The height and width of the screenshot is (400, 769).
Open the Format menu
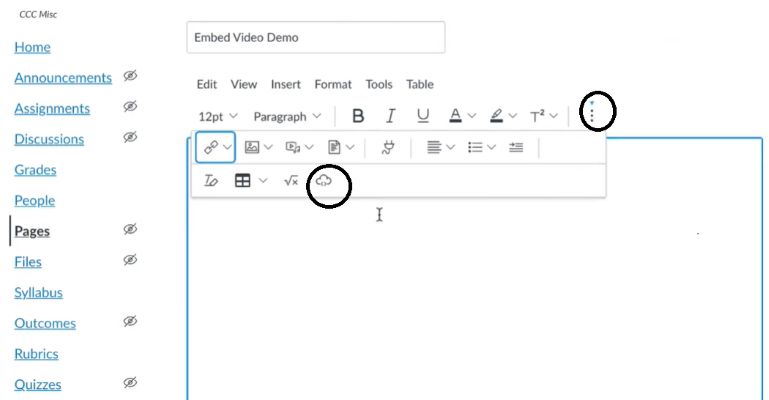click(x=333, y=84)
